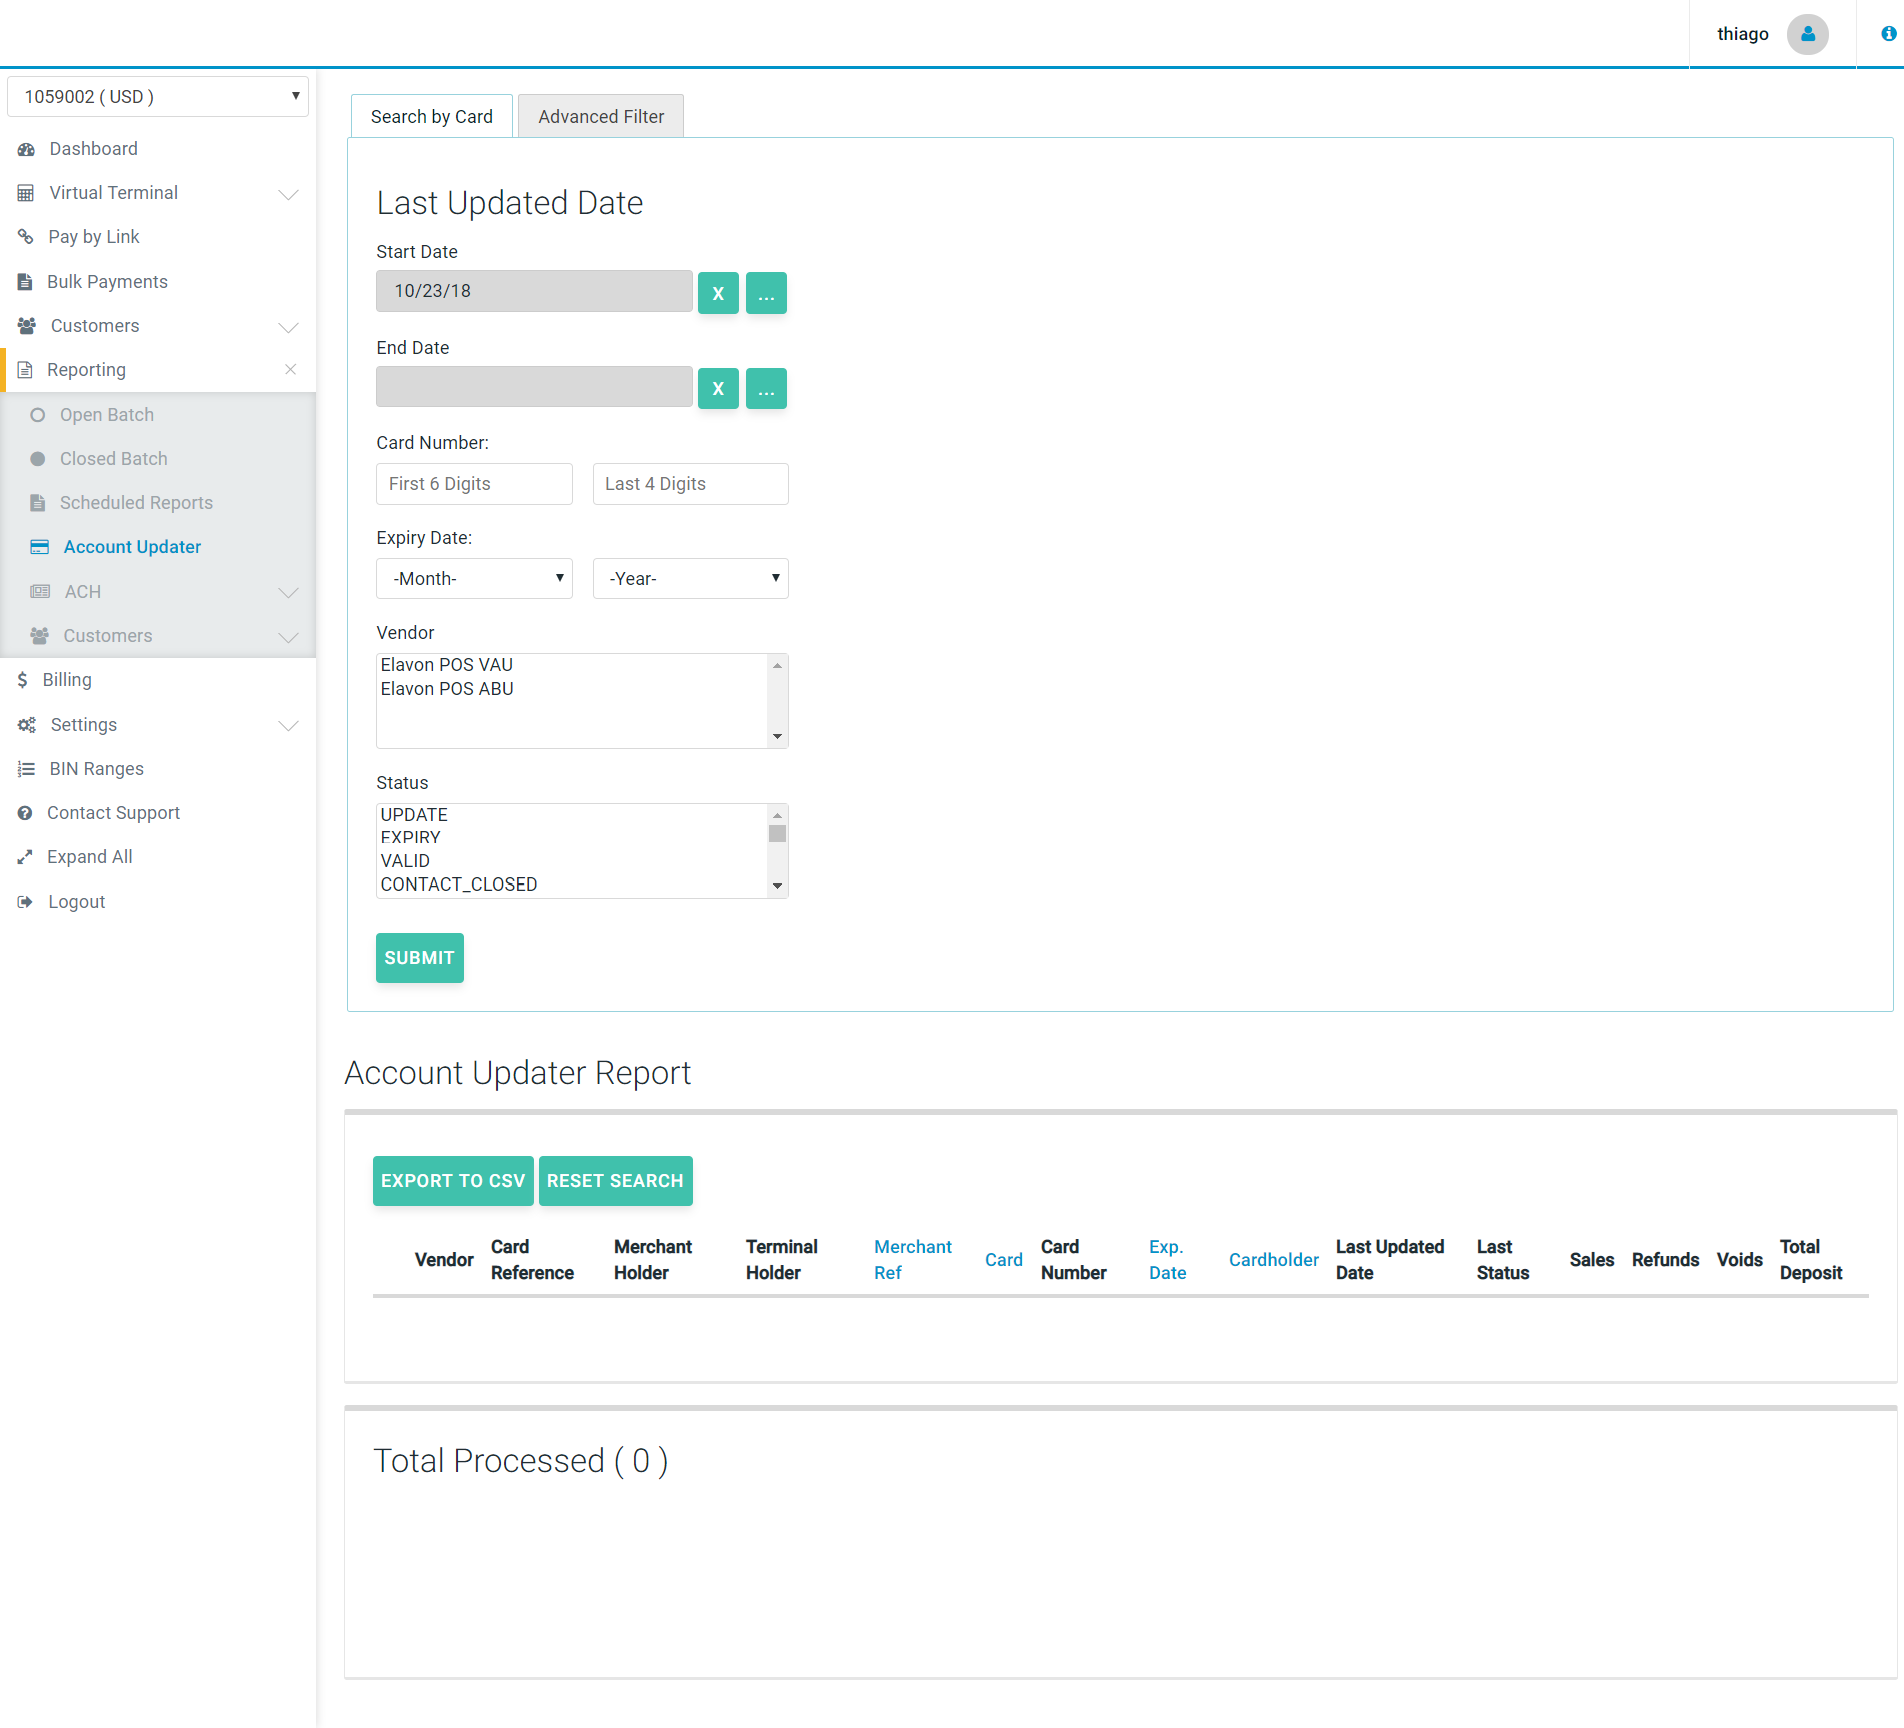Screen dimensions: 1904x1728
Task: Open Closed Batch report menu item
Action: tap(114, 459)
